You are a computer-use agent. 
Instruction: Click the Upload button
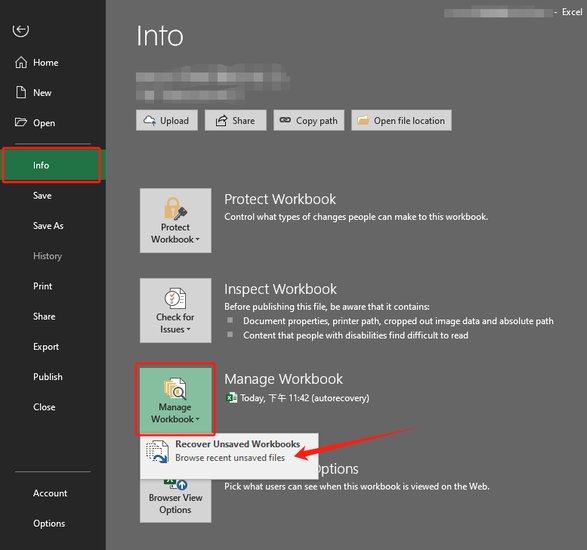pyautogui.click(x=167, y=120)
